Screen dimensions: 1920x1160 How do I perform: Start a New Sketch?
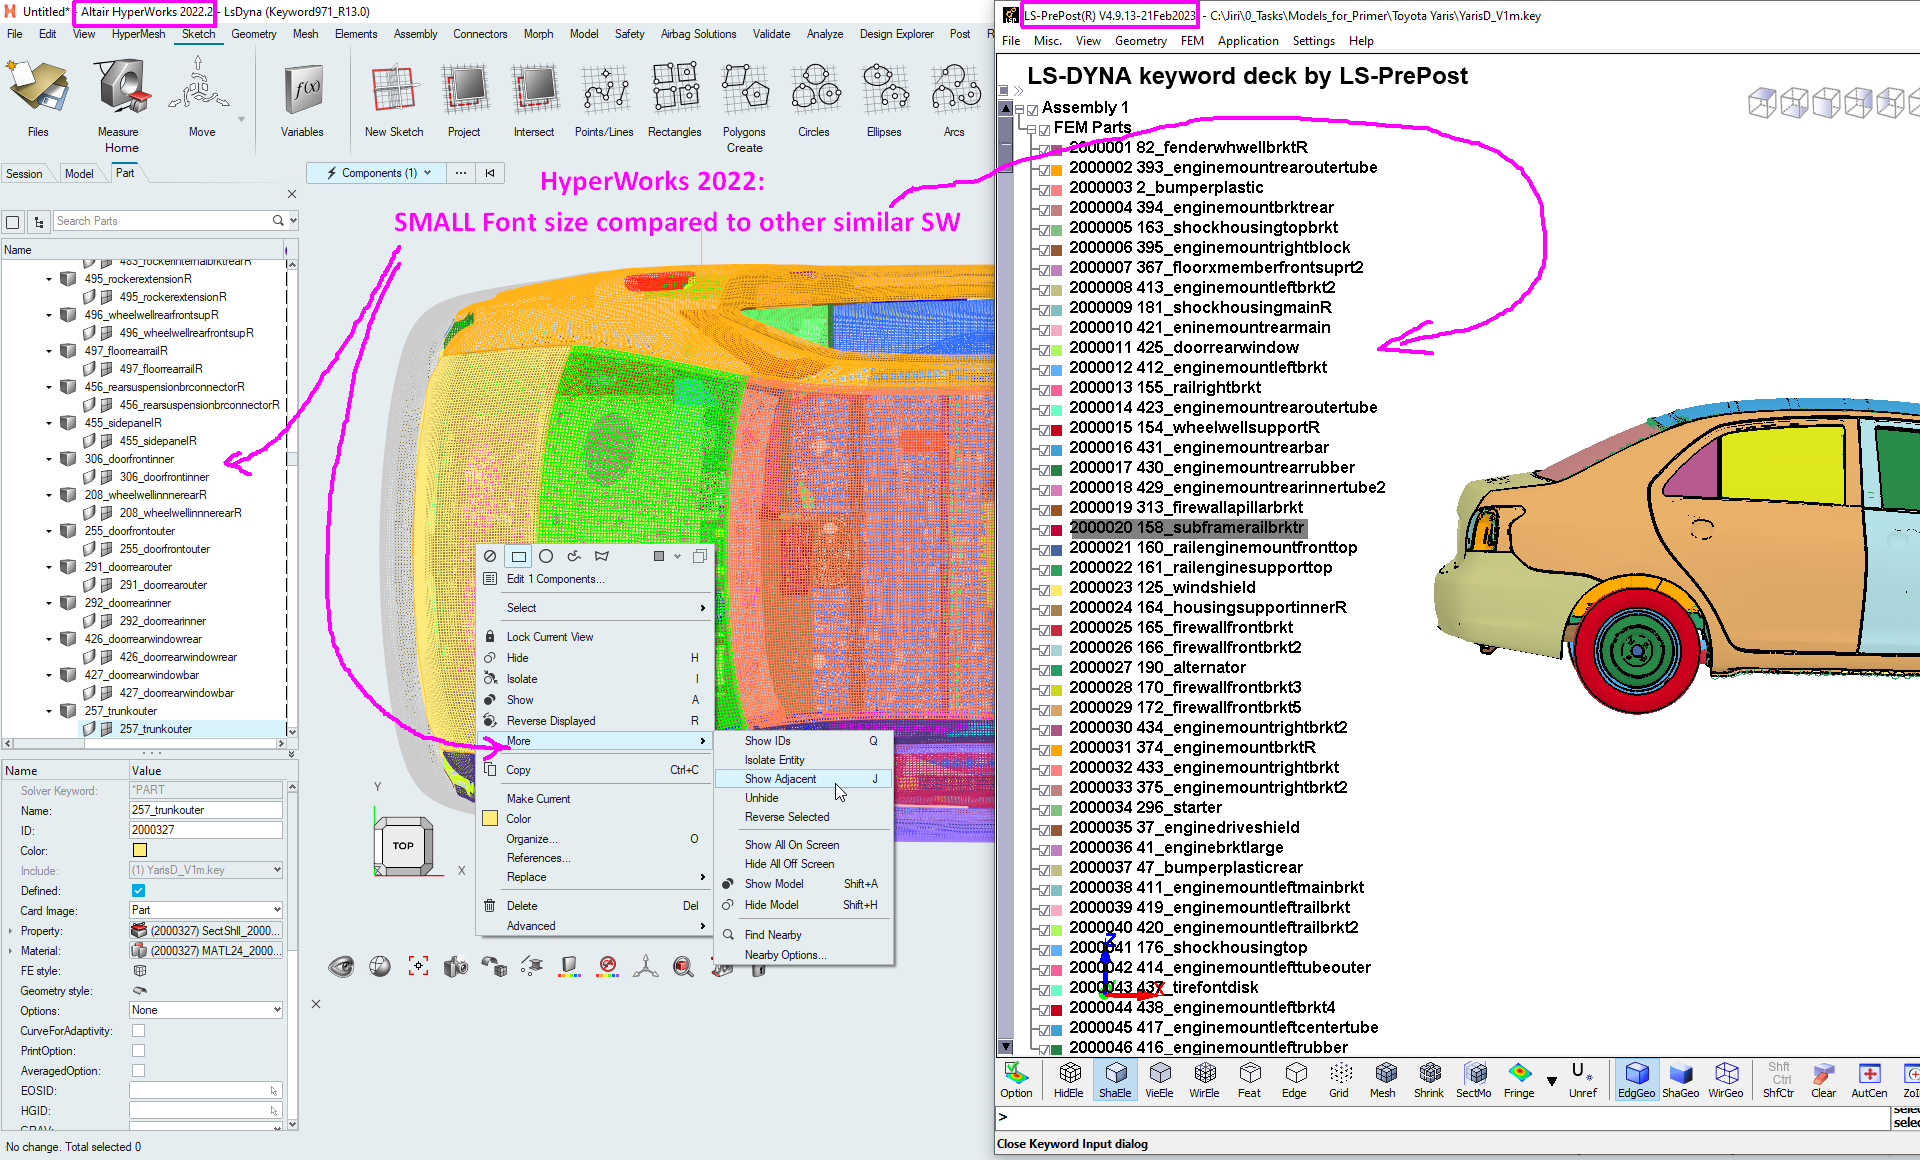pyautogui.click(x=394, y=90)
